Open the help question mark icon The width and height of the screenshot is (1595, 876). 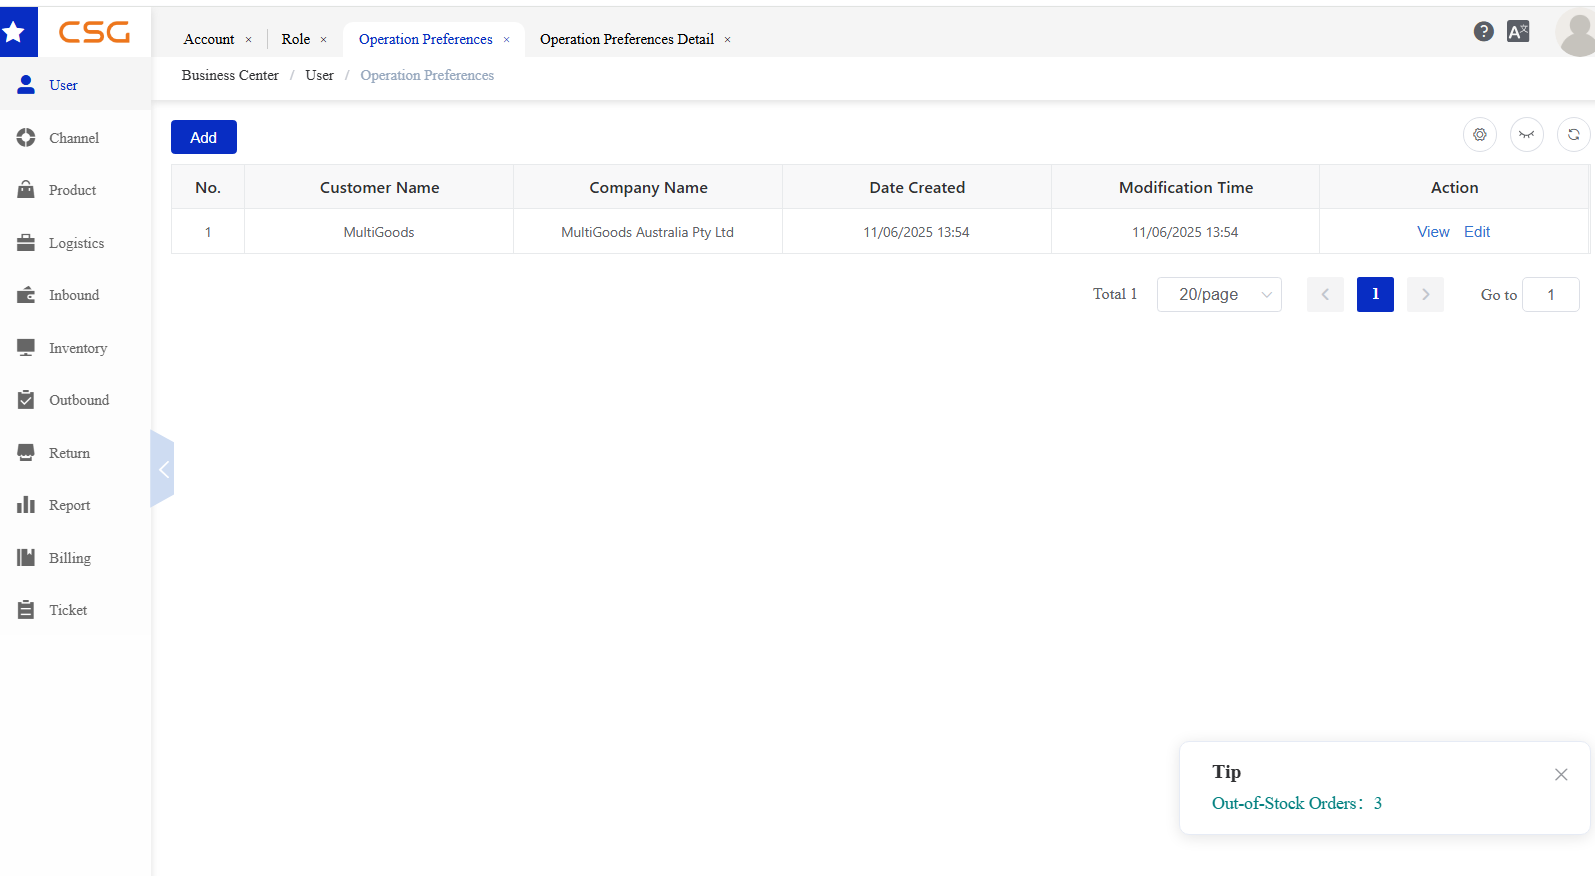(x=1484, y=31)
